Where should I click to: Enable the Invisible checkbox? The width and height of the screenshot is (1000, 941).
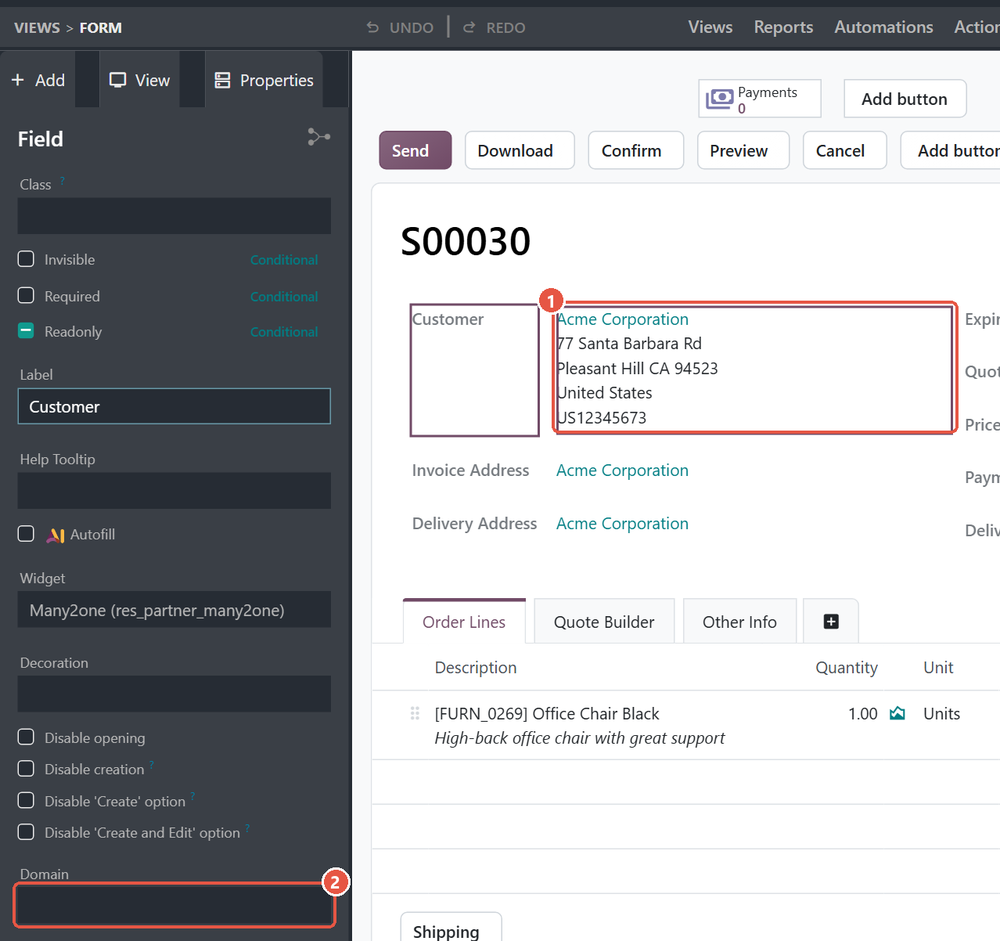[x=26, y=259]
